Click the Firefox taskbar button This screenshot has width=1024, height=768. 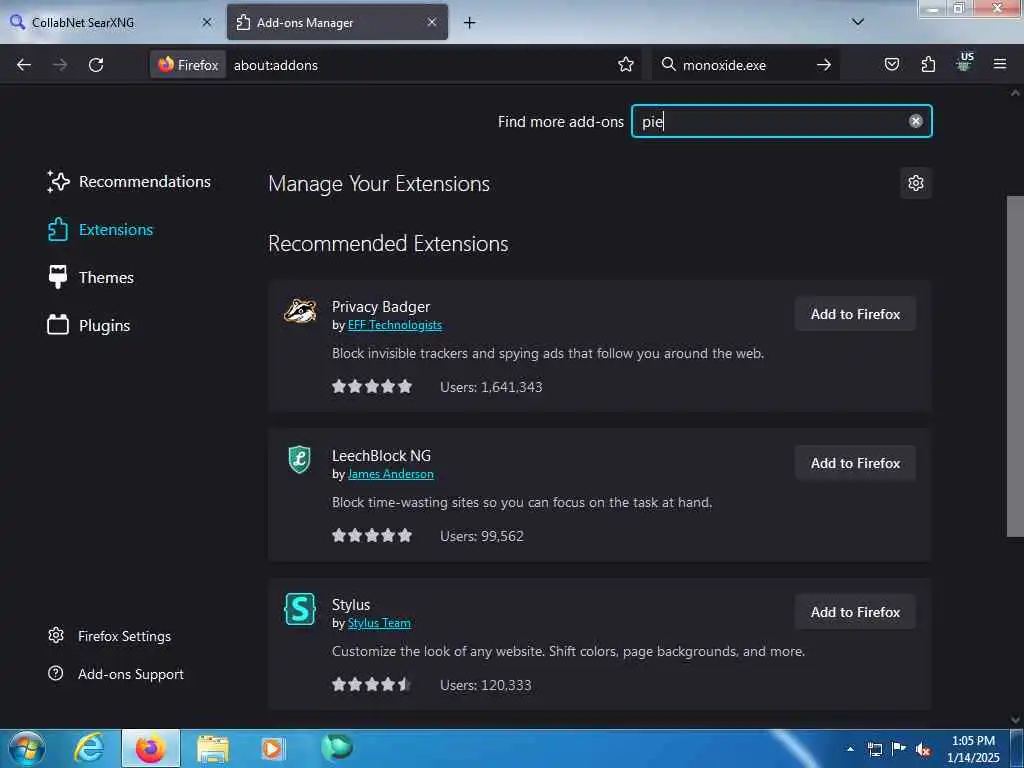(x=151, y=748)
